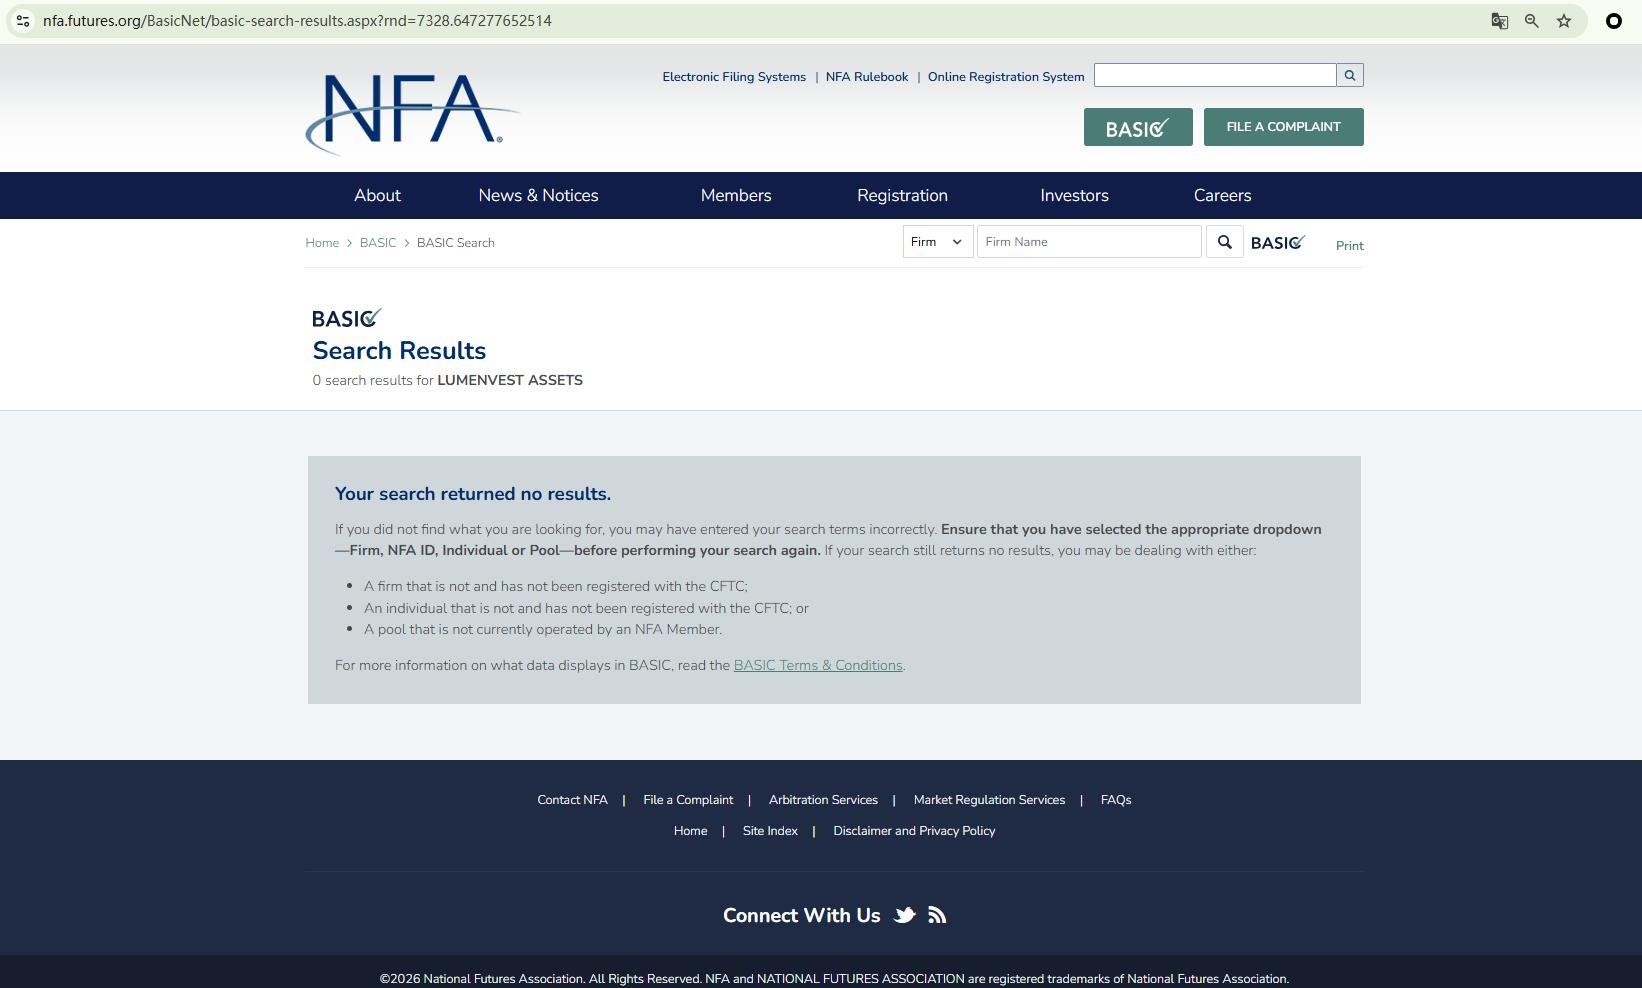Open Arbitration Services footer link
1642x988 pixels.
coord(823,800)
